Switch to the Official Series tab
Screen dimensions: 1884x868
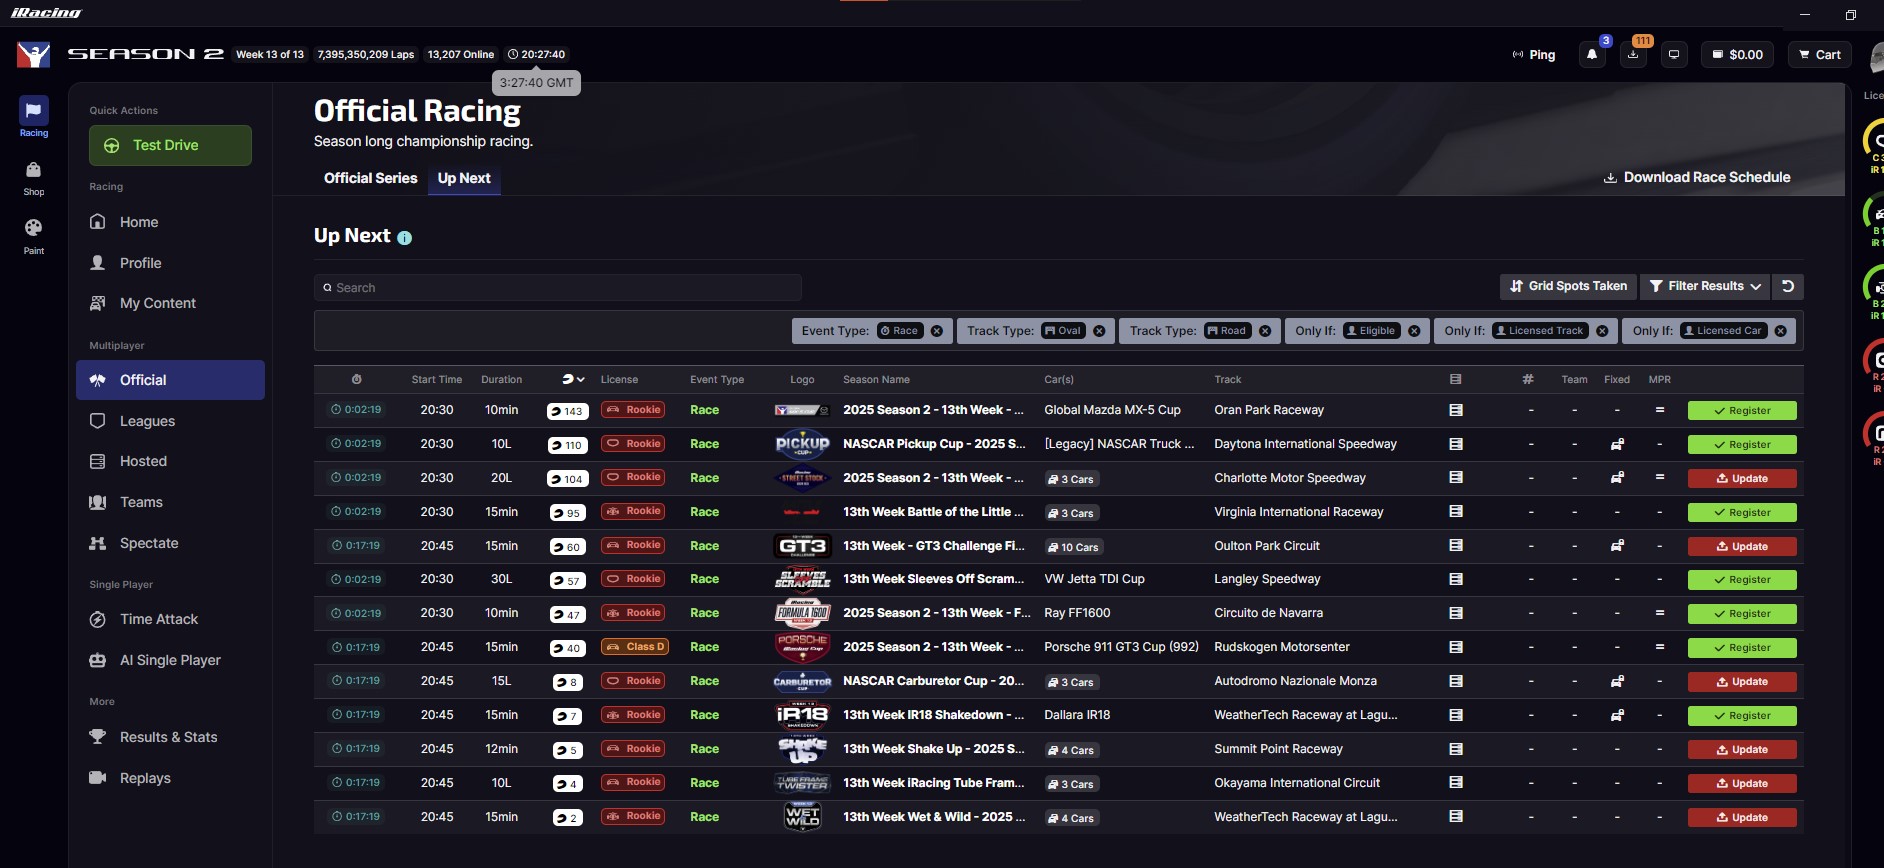coord(370,178)
